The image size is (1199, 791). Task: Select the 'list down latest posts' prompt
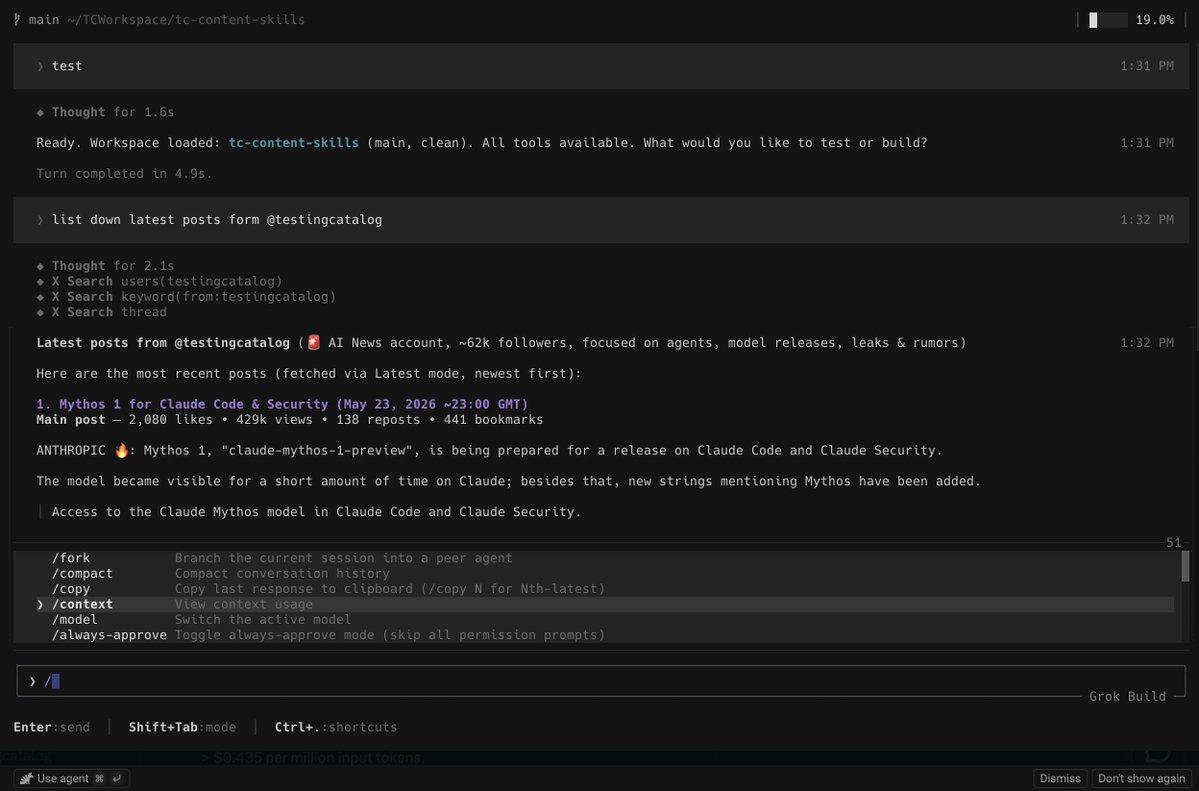coord(601,220)
